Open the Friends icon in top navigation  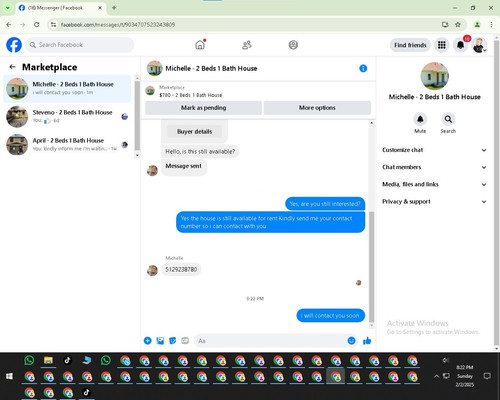point(247,45)
